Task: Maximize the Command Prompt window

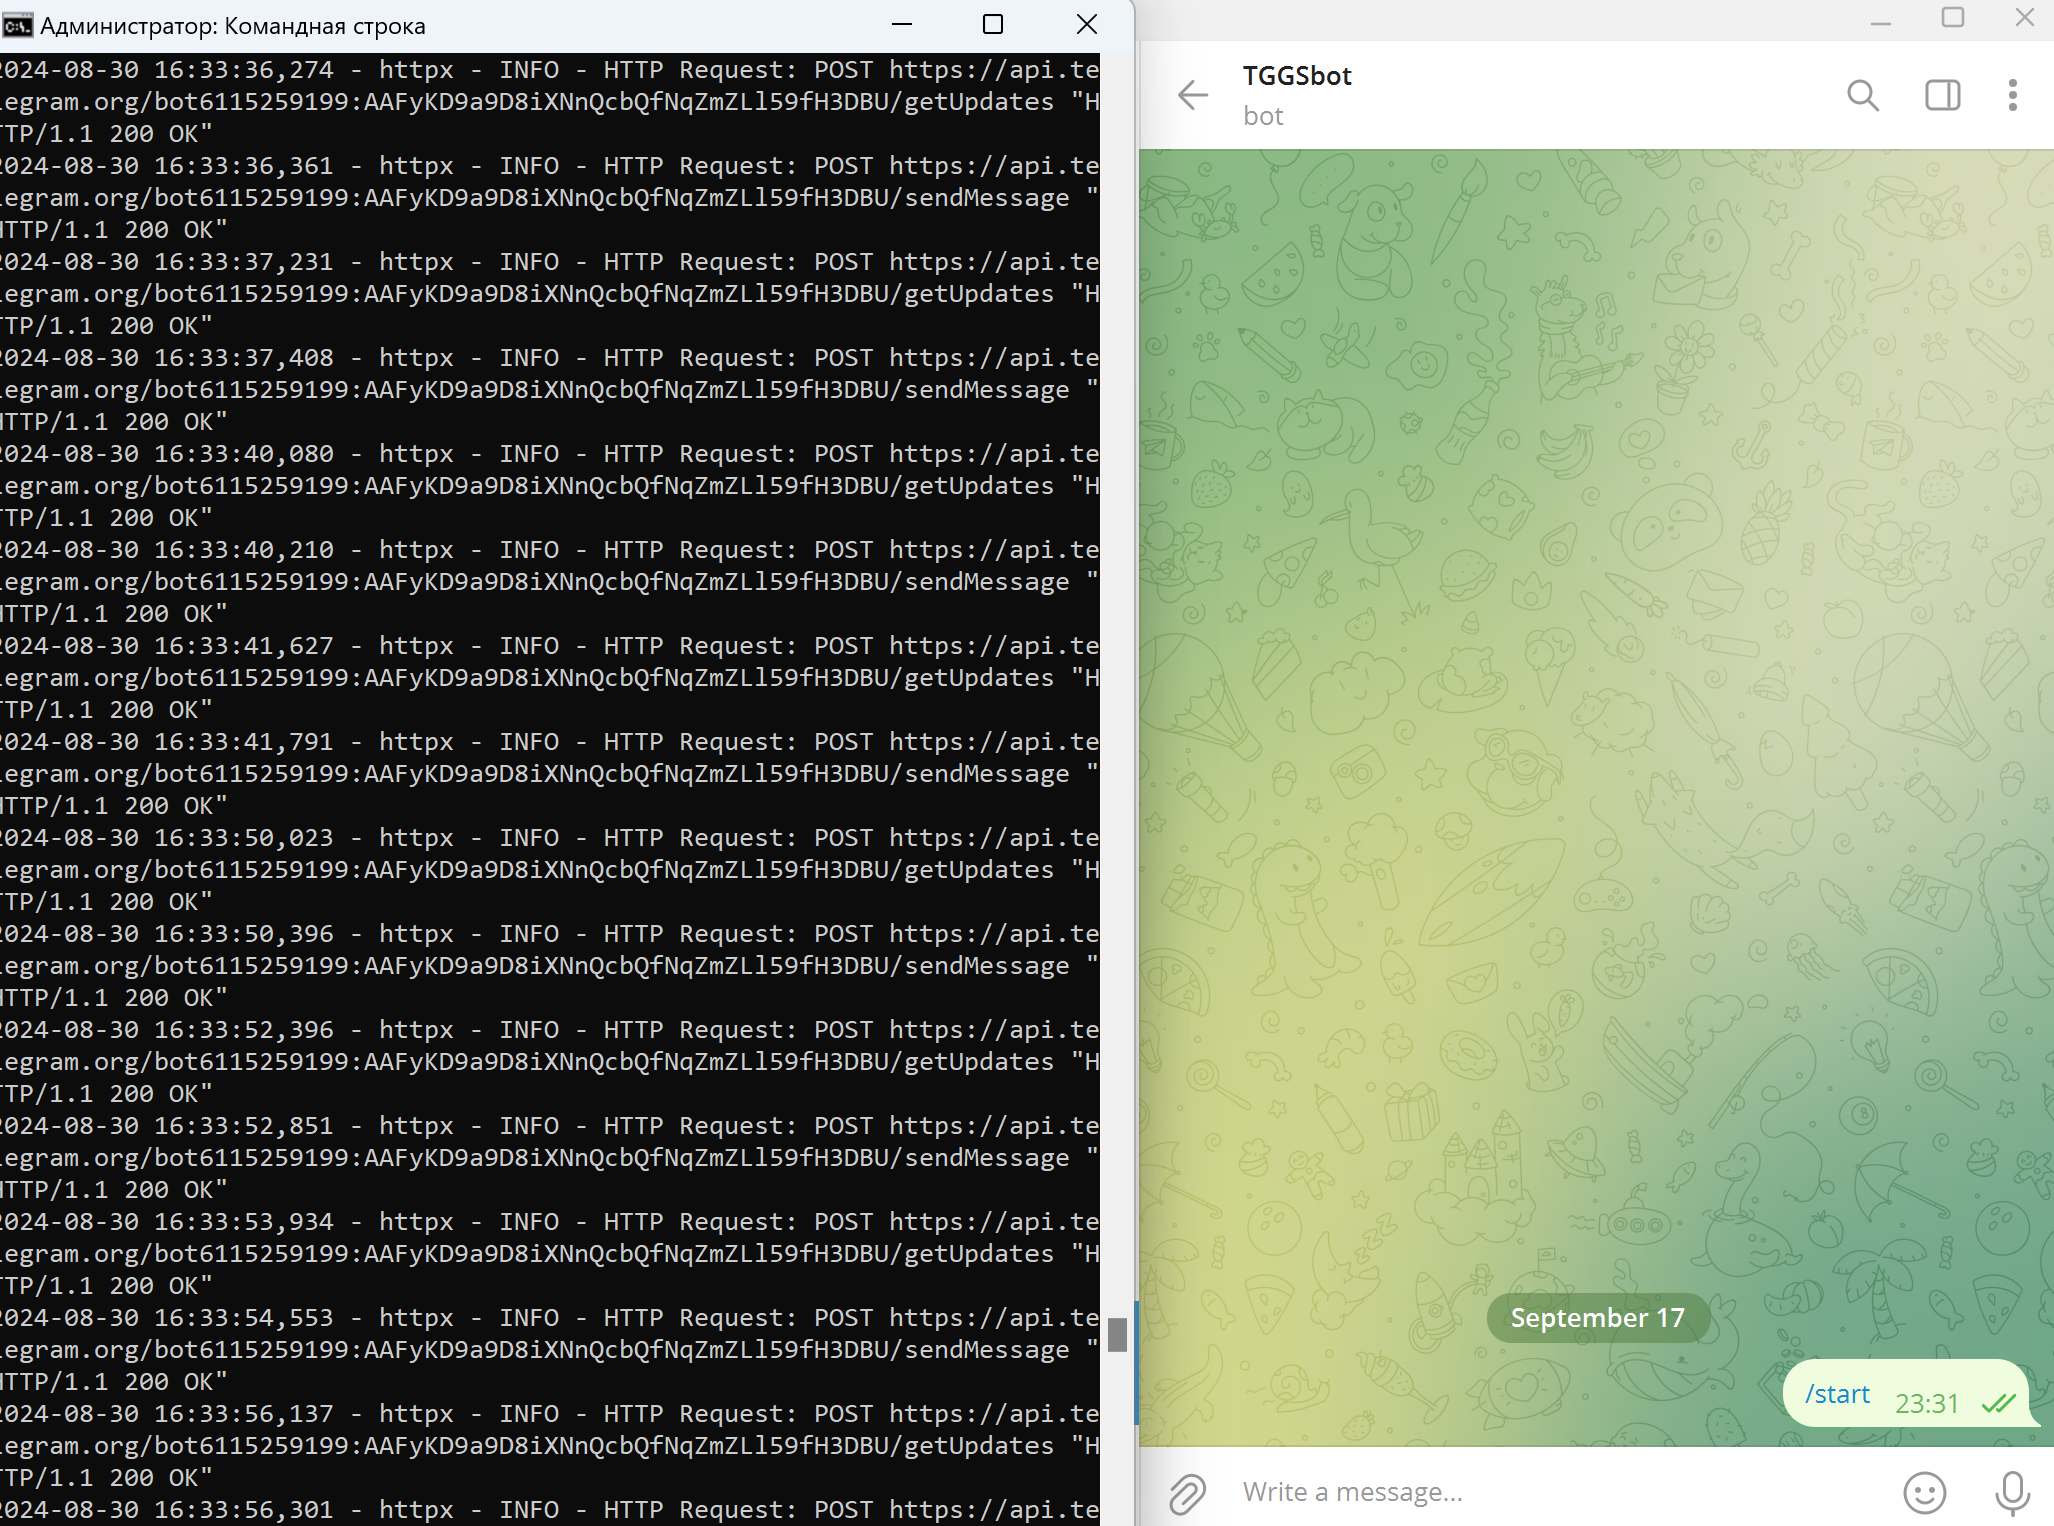Action: (992, 25)
